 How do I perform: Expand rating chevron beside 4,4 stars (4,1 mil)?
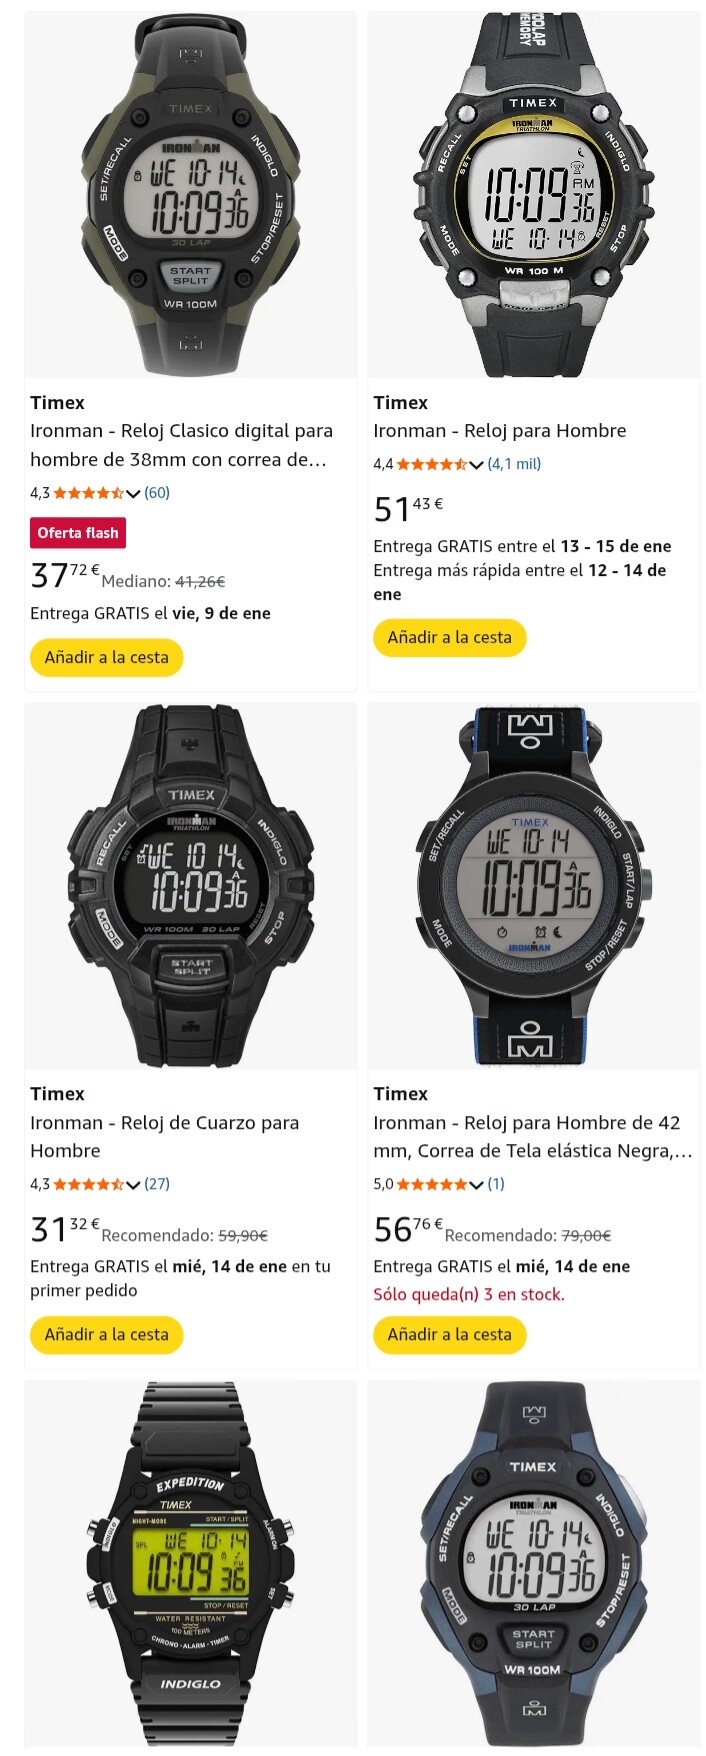(476, 464)
